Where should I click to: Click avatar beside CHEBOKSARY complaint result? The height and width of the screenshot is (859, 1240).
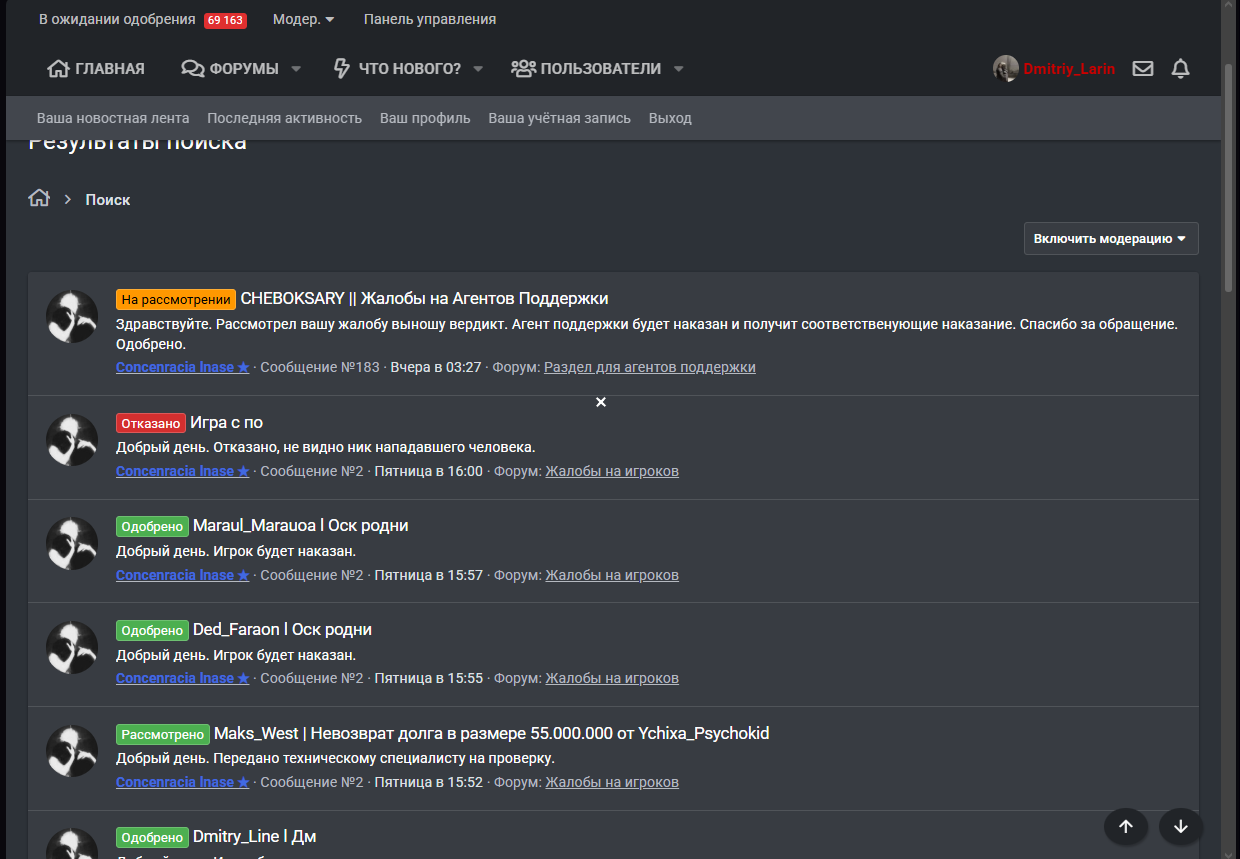72,317
